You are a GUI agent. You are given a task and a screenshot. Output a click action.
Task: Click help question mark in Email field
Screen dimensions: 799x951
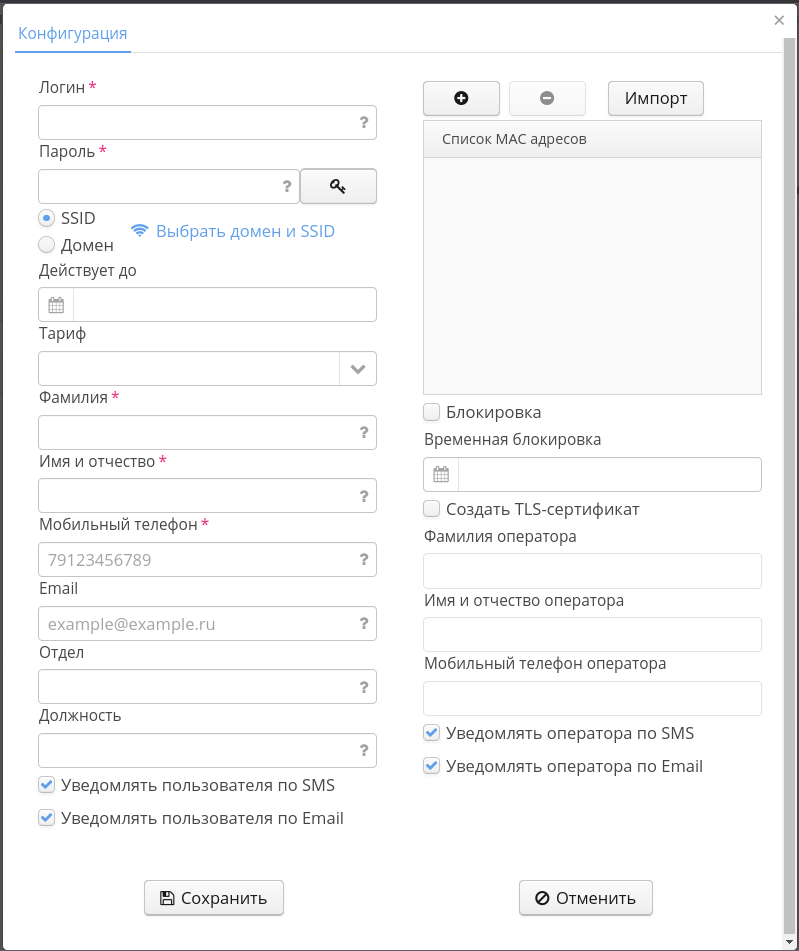(364, 623)
